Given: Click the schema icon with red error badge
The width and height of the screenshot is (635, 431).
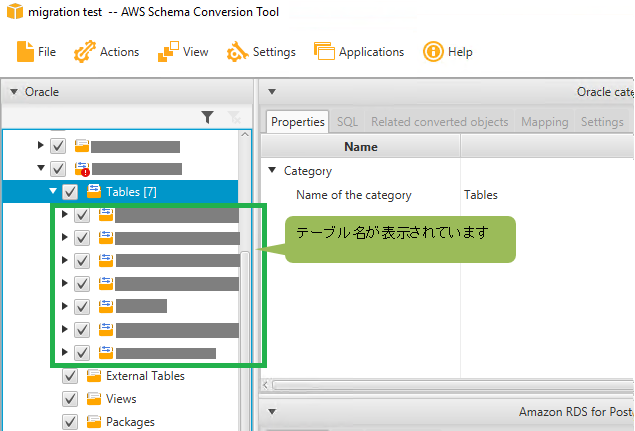Looking at the screenshot, I should click(82, 169).
